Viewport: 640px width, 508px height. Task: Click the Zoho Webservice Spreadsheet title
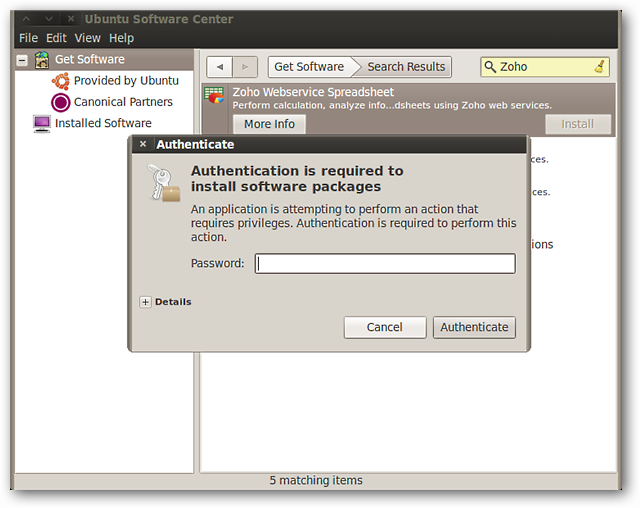tap(313, 92)
